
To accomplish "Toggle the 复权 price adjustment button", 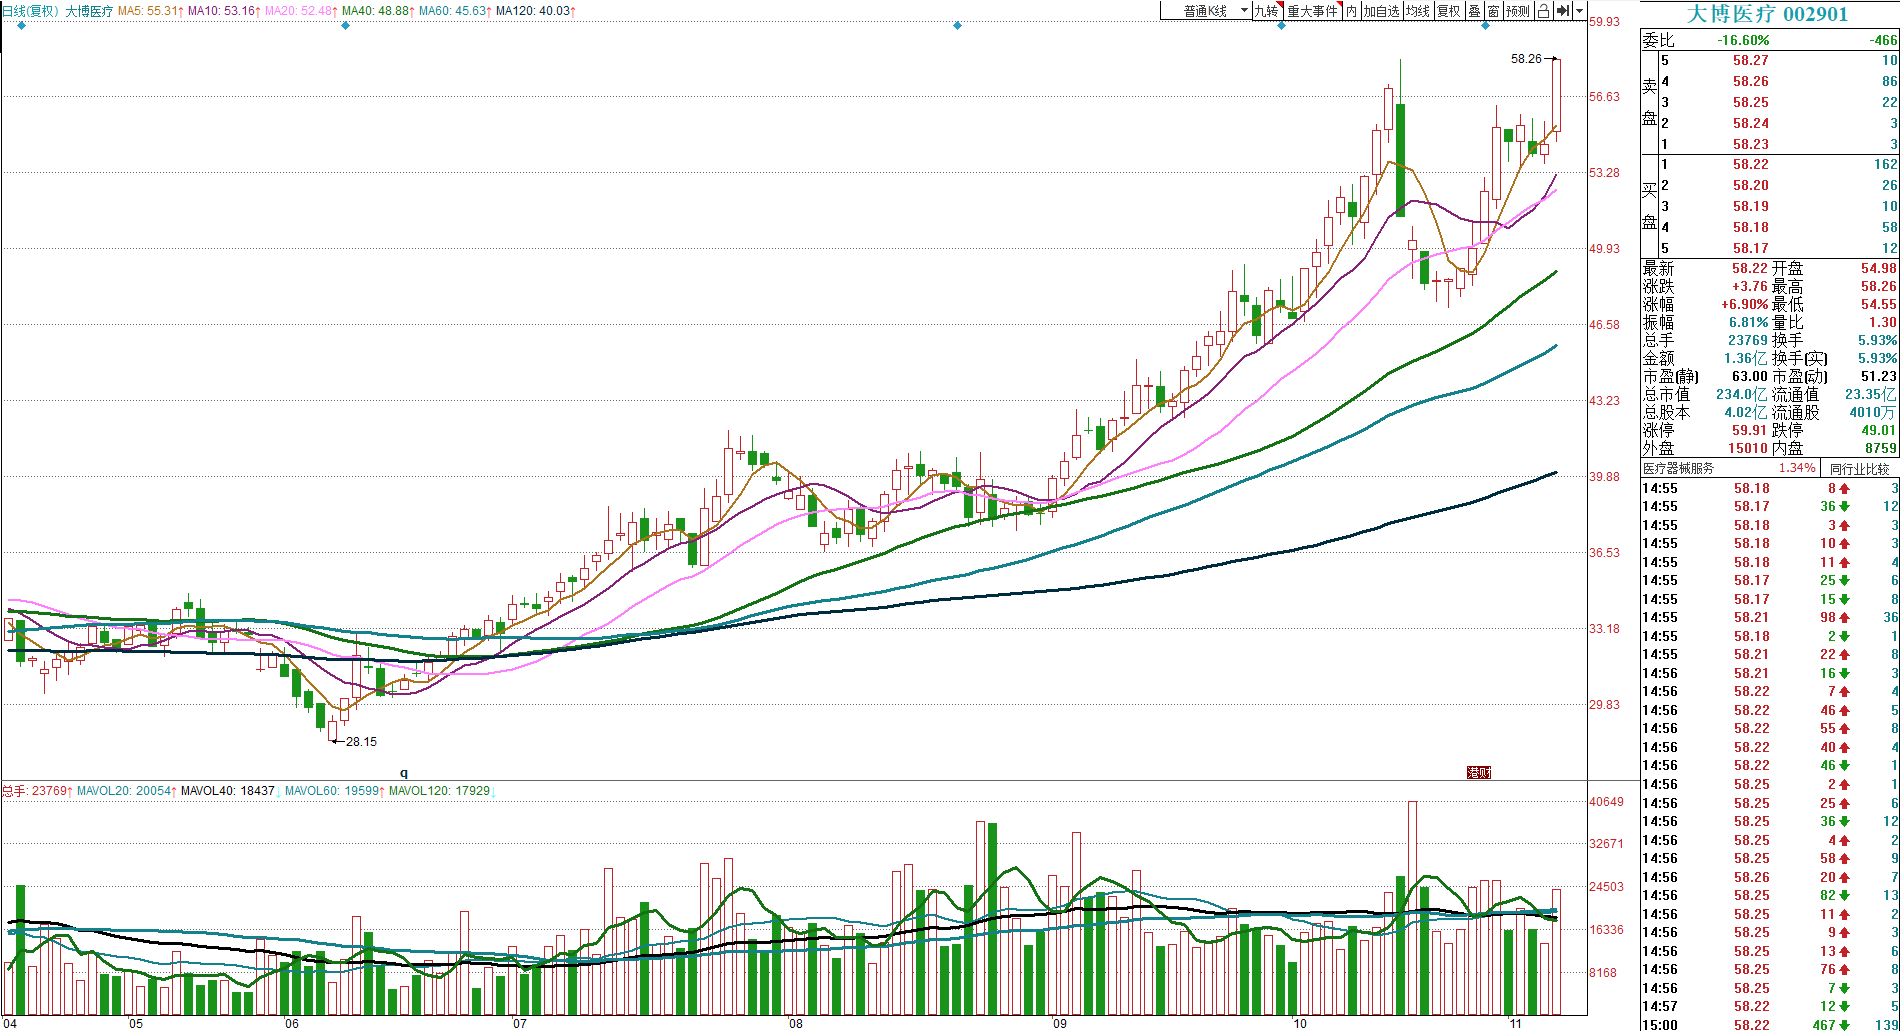I will click(1448, 11).
